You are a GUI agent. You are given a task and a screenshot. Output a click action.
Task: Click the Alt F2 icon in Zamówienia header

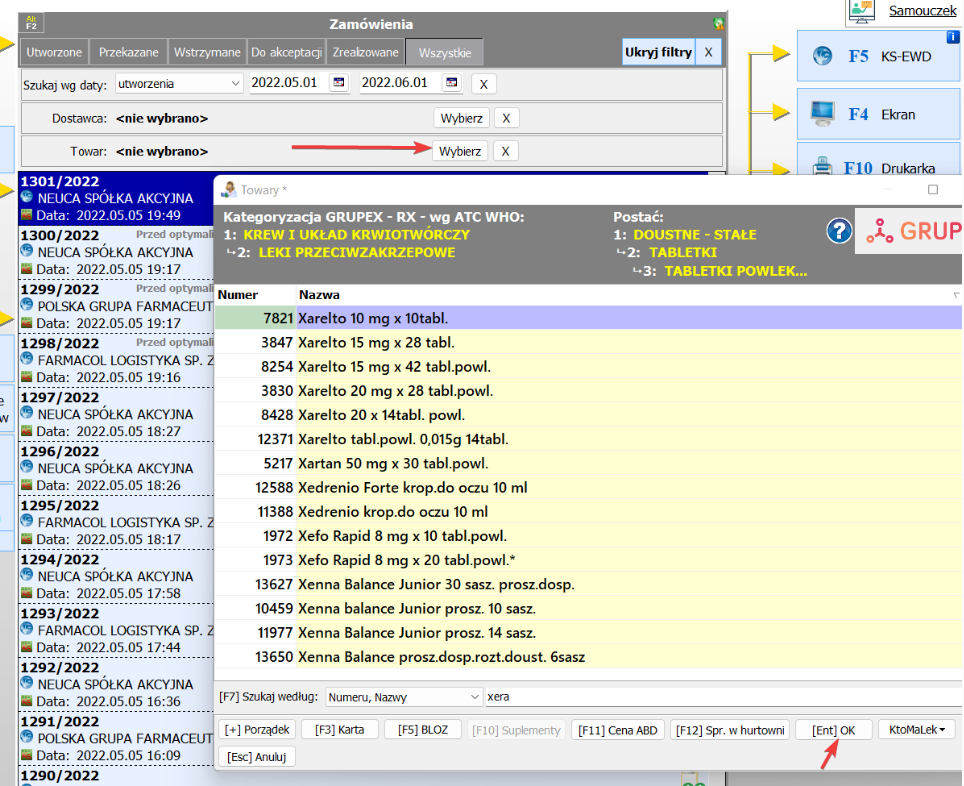31,23
